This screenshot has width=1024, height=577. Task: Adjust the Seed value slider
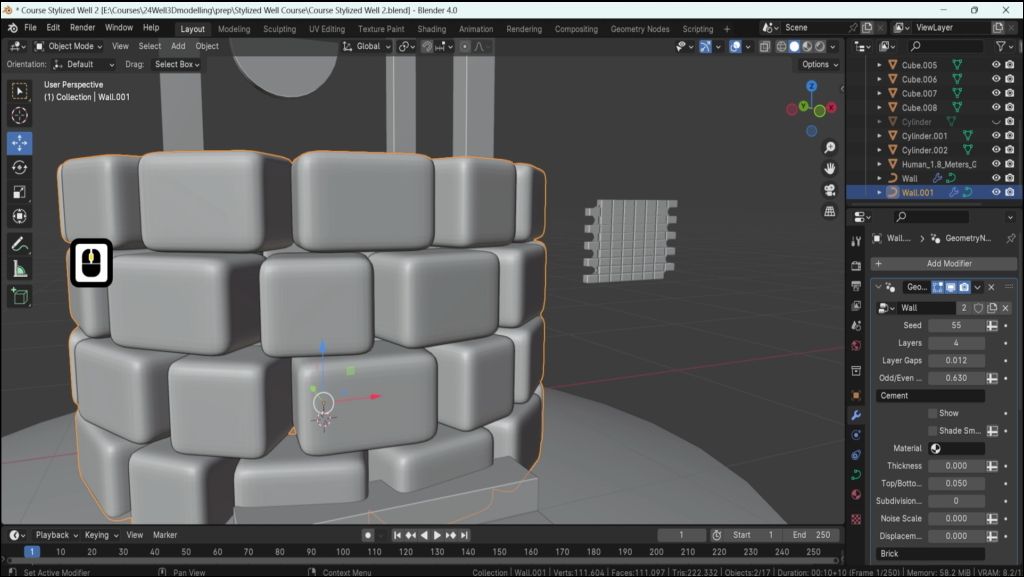[956, 325]
